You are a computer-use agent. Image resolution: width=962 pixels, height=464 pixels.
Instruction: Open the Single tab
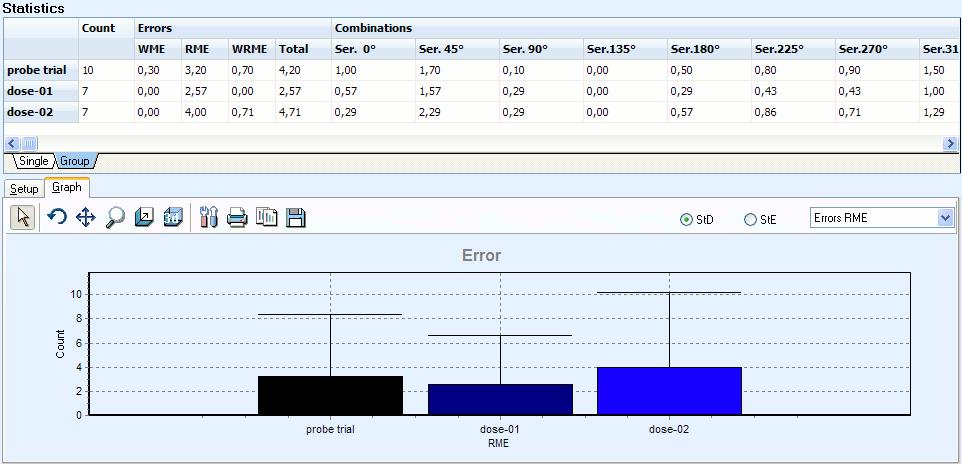coord(33,161)
